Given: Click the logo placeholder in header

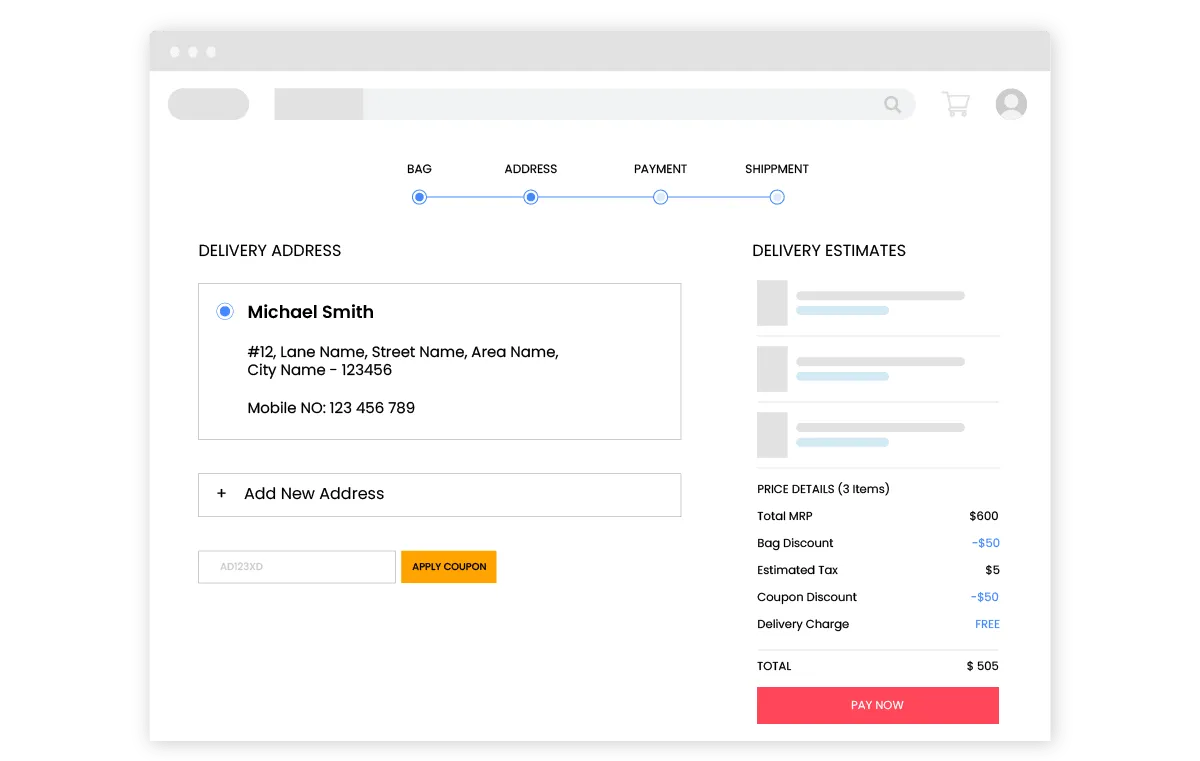Looking at the screenshot, I should (208, 104).
